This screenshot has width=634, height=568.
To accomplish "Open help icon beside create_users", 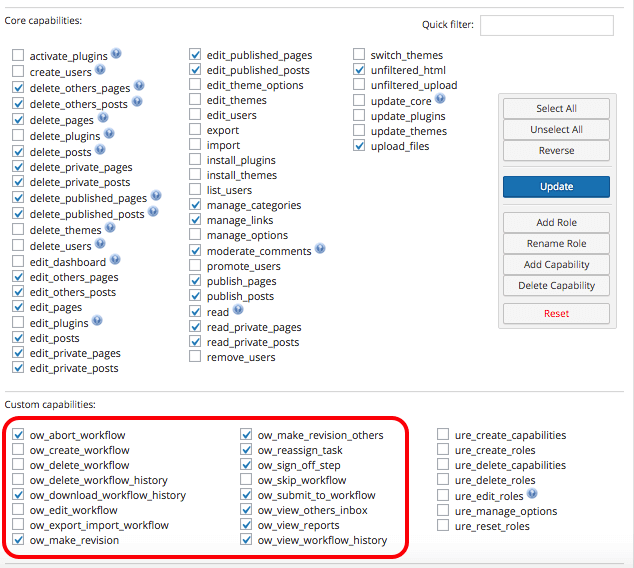I will [100, 70].
